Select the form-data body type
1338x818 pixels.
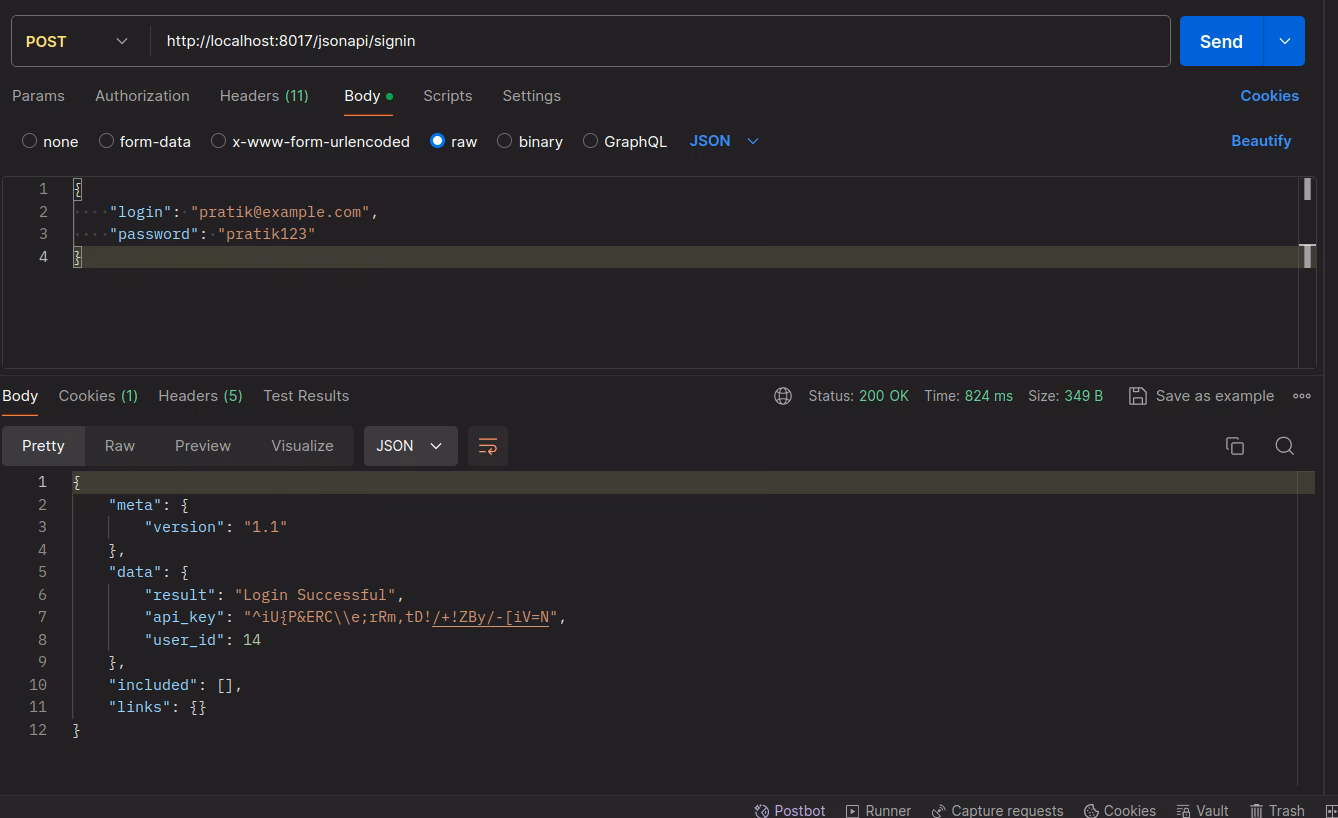[106, 141]
